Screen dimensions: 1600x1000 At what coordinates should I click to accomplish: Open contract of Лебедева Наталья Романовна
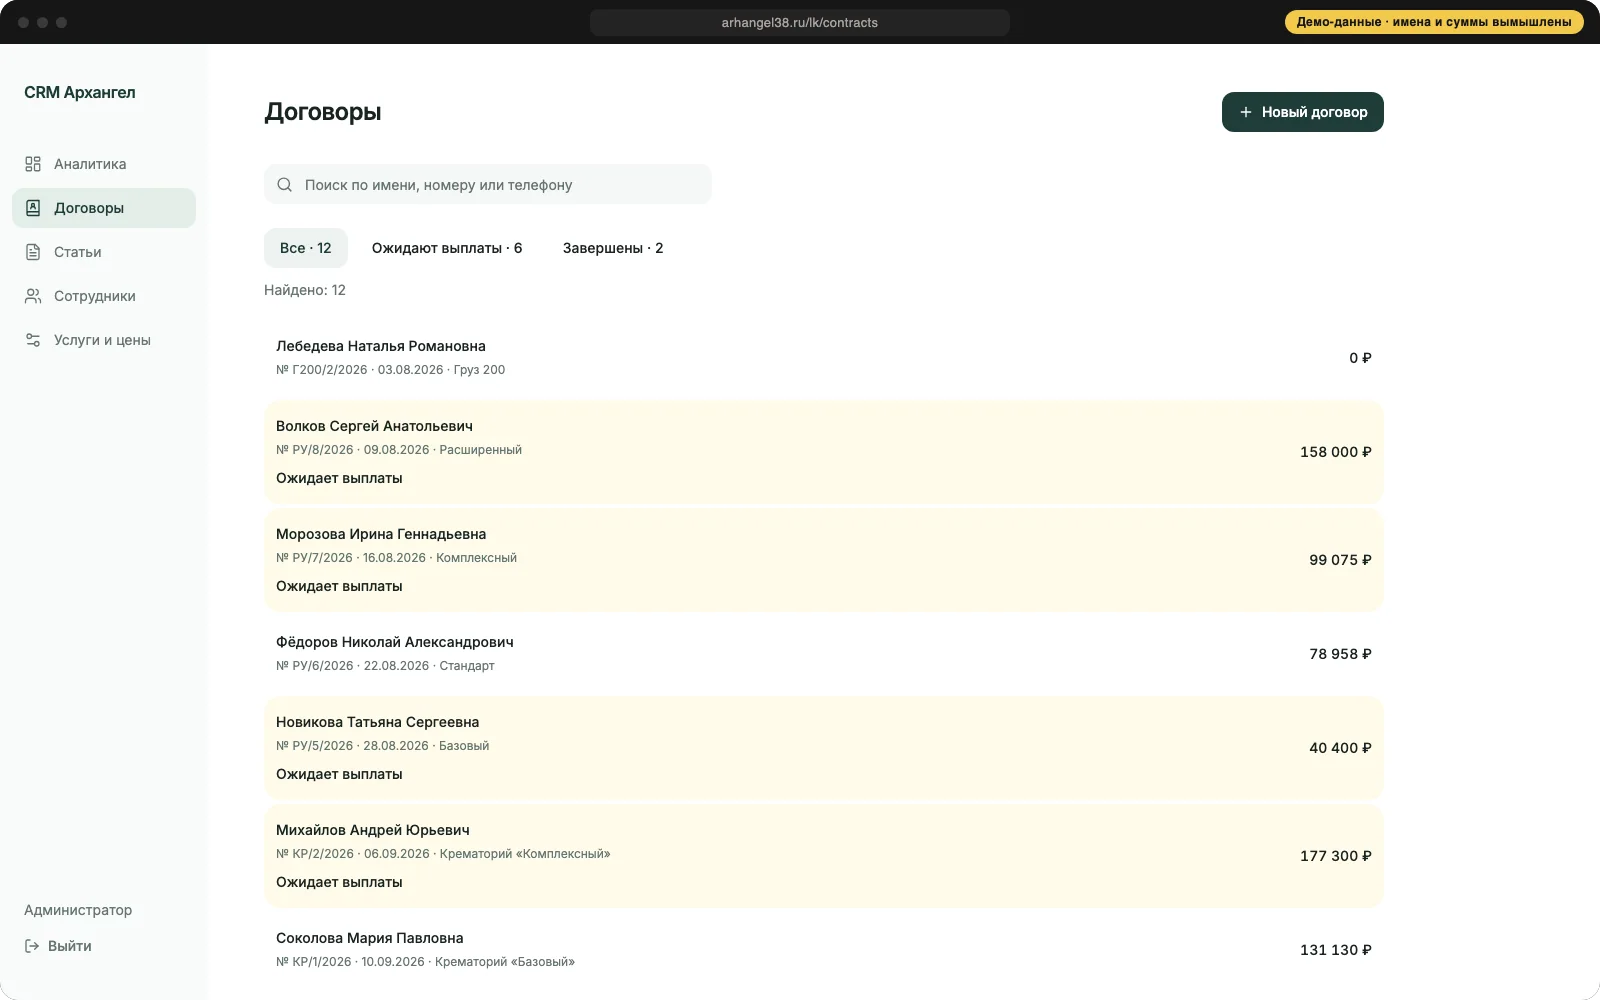click(824, 358)
